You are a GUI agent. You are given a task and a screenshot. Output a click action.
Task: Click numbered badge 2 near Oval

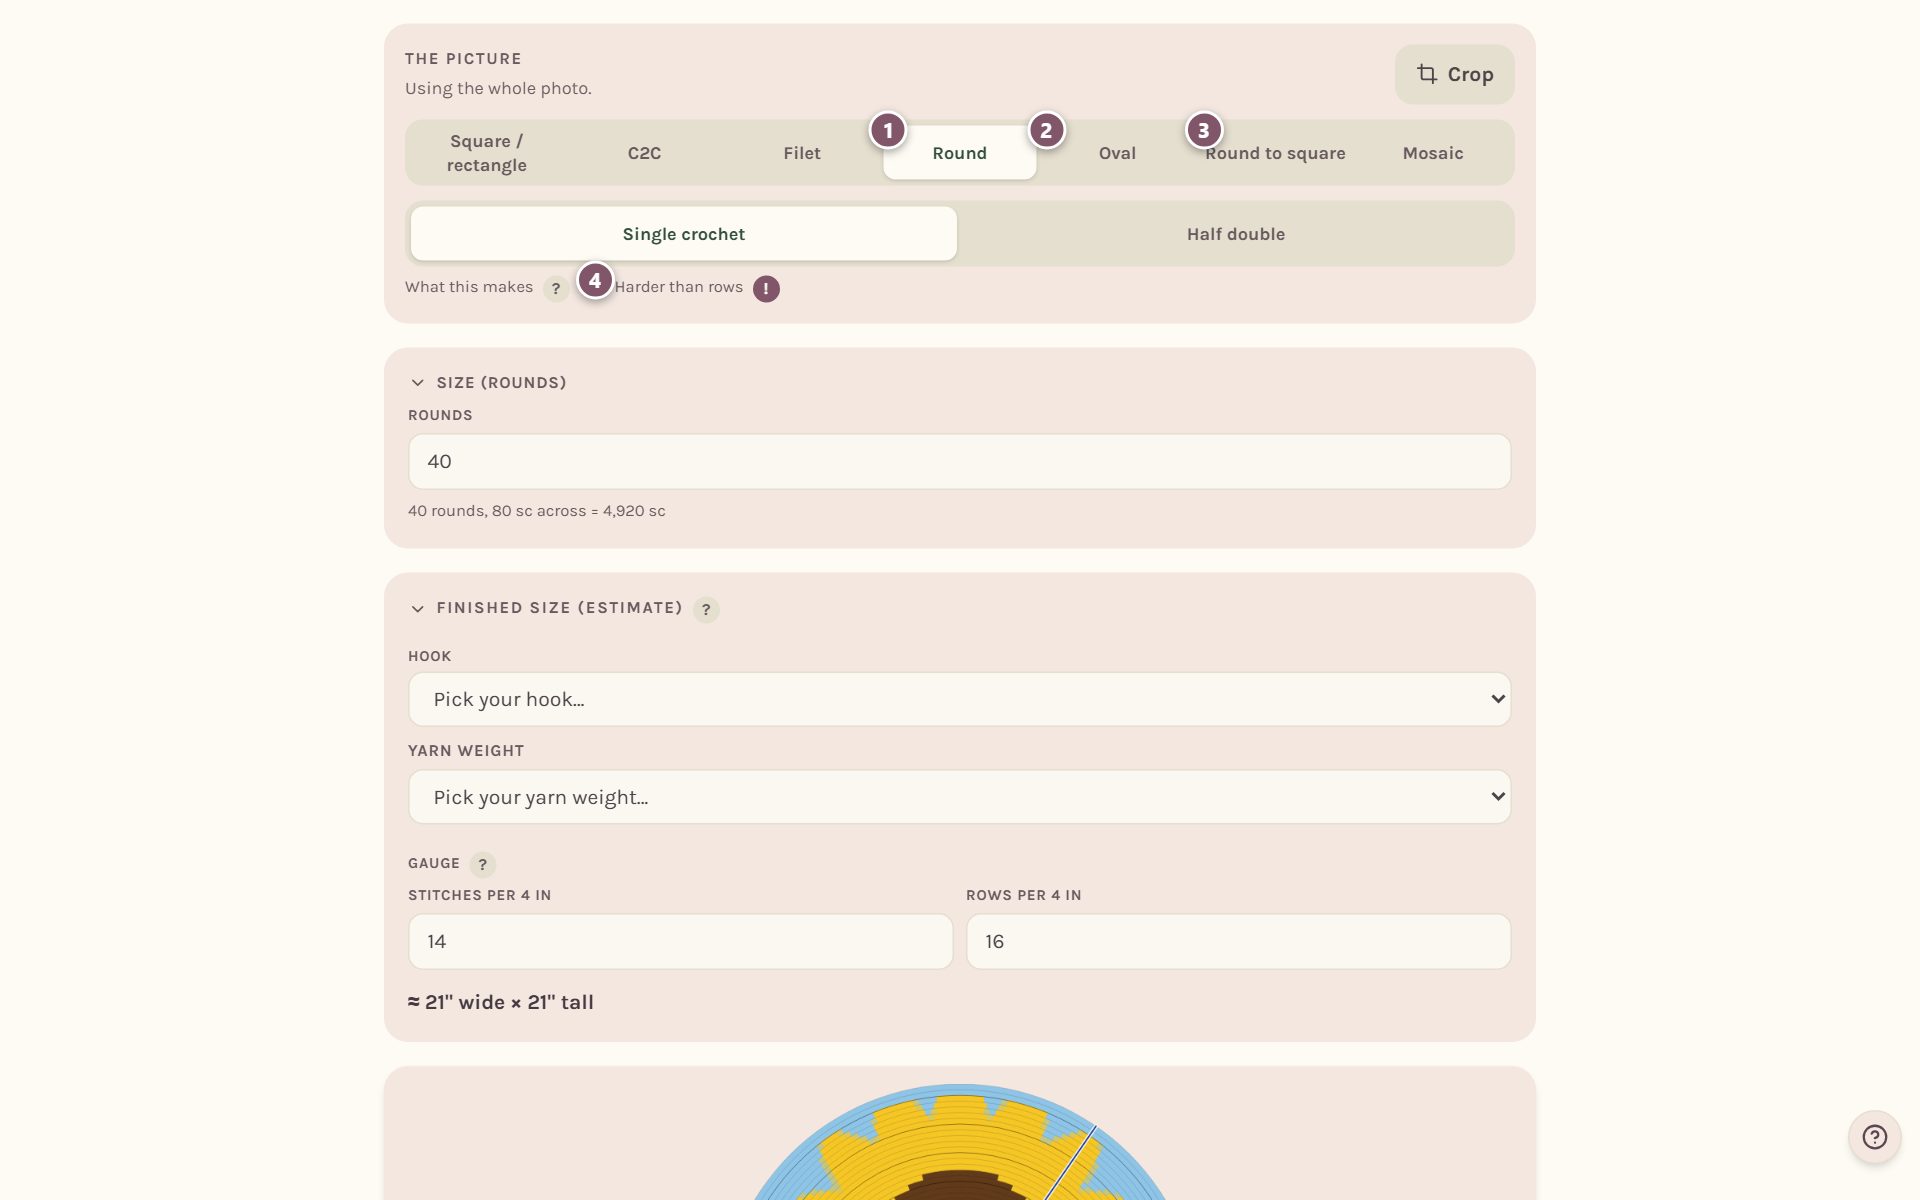pyautogui.click(x=1046, y=130)
